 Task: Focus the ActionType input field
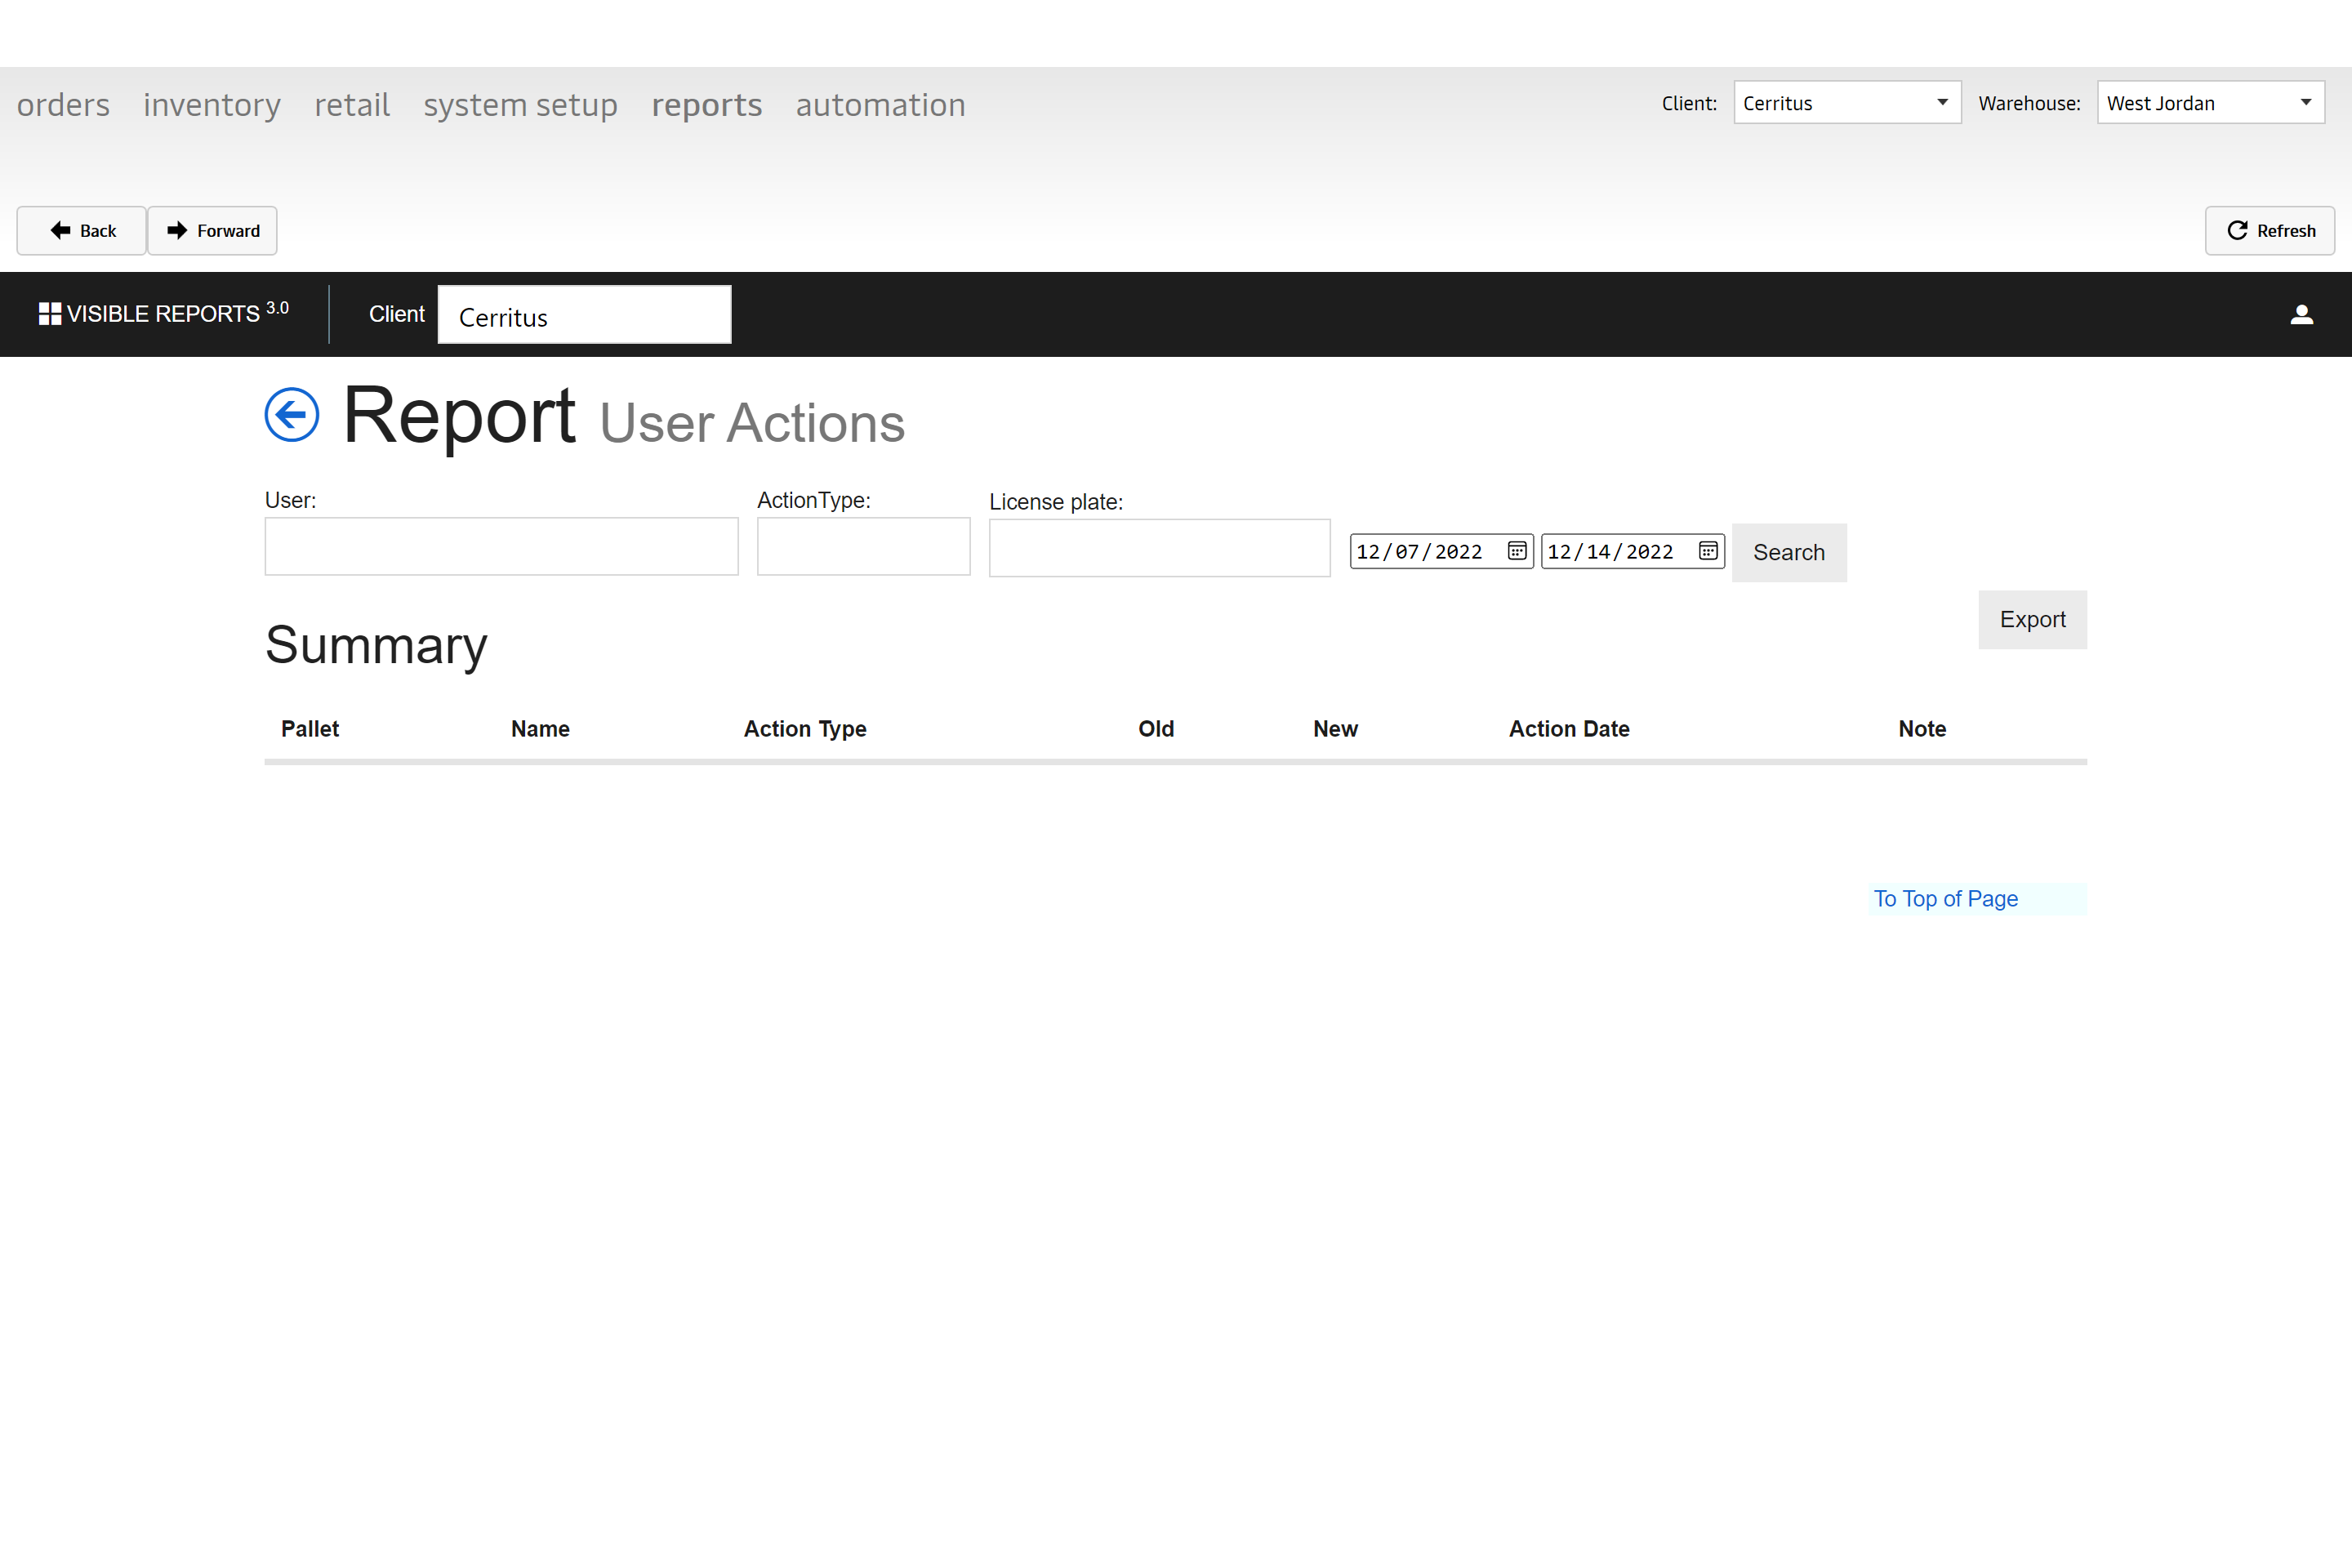[863, 546]
